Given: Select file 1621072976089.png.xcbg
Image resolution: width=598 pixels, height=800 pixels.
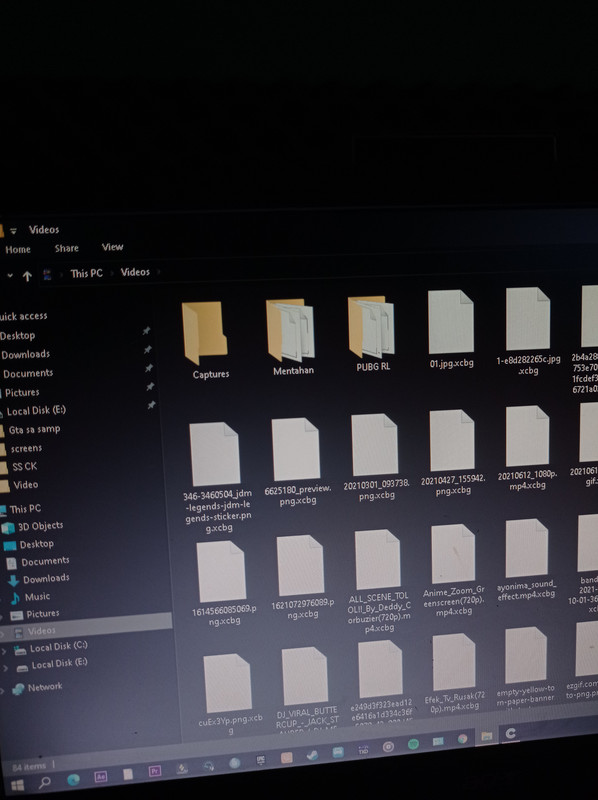Looking at the screenshot, I should 302,577.
